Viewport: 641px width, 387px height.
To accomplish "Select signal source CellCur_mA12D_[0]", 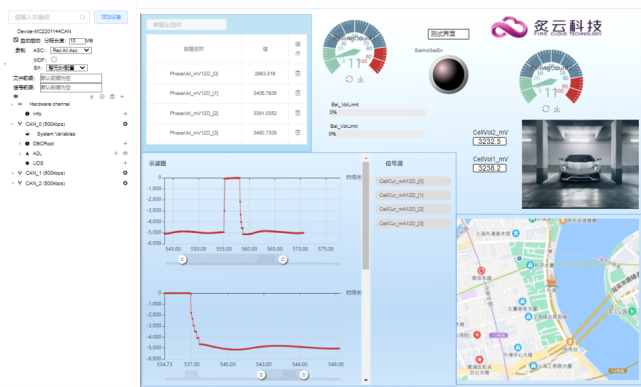I will click(413, 181).
